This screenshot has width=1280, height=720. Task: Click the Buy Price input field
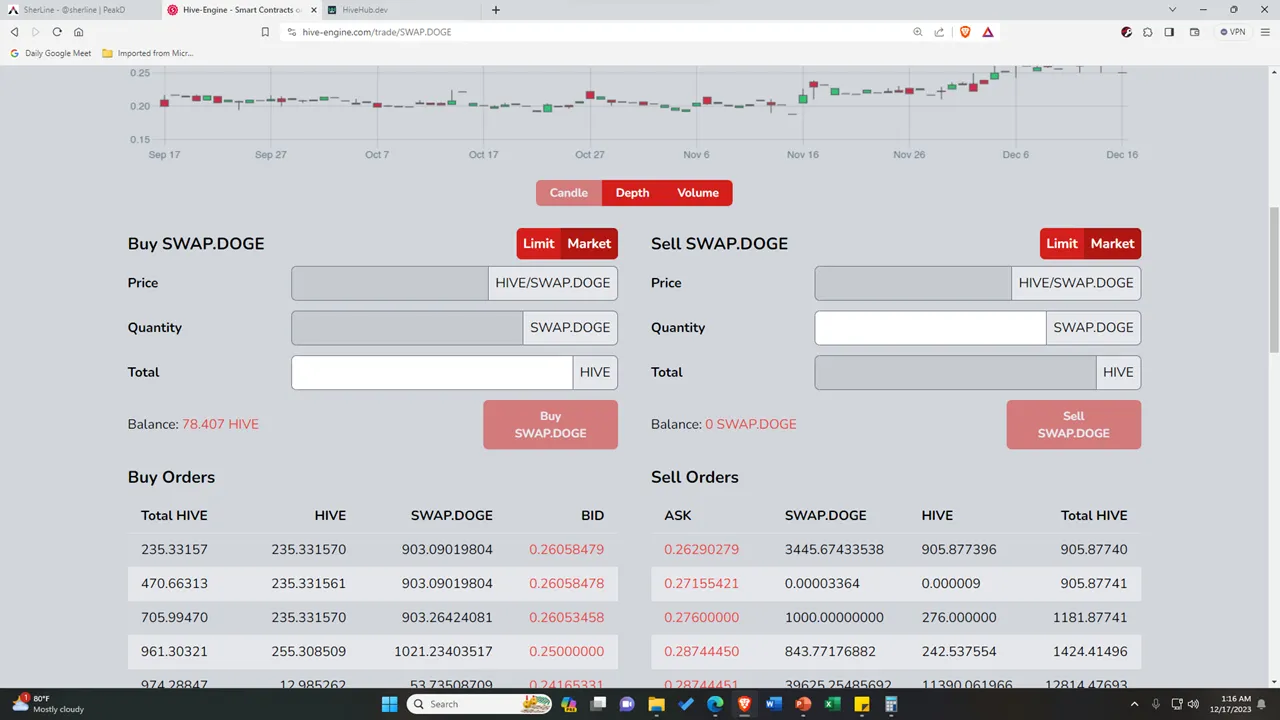(390, 283)
